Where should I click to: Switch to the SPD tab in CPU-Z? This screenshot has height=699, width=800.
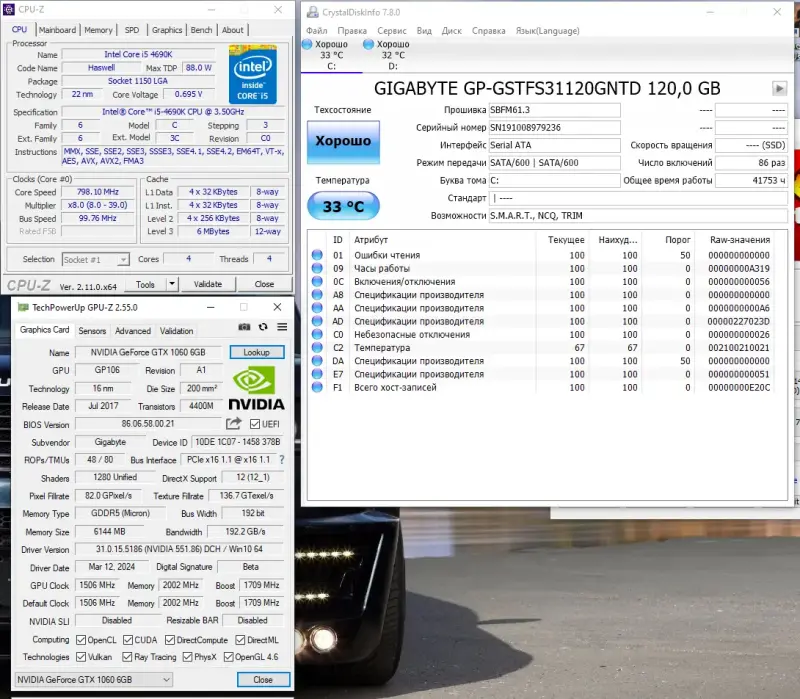[132, 30]
